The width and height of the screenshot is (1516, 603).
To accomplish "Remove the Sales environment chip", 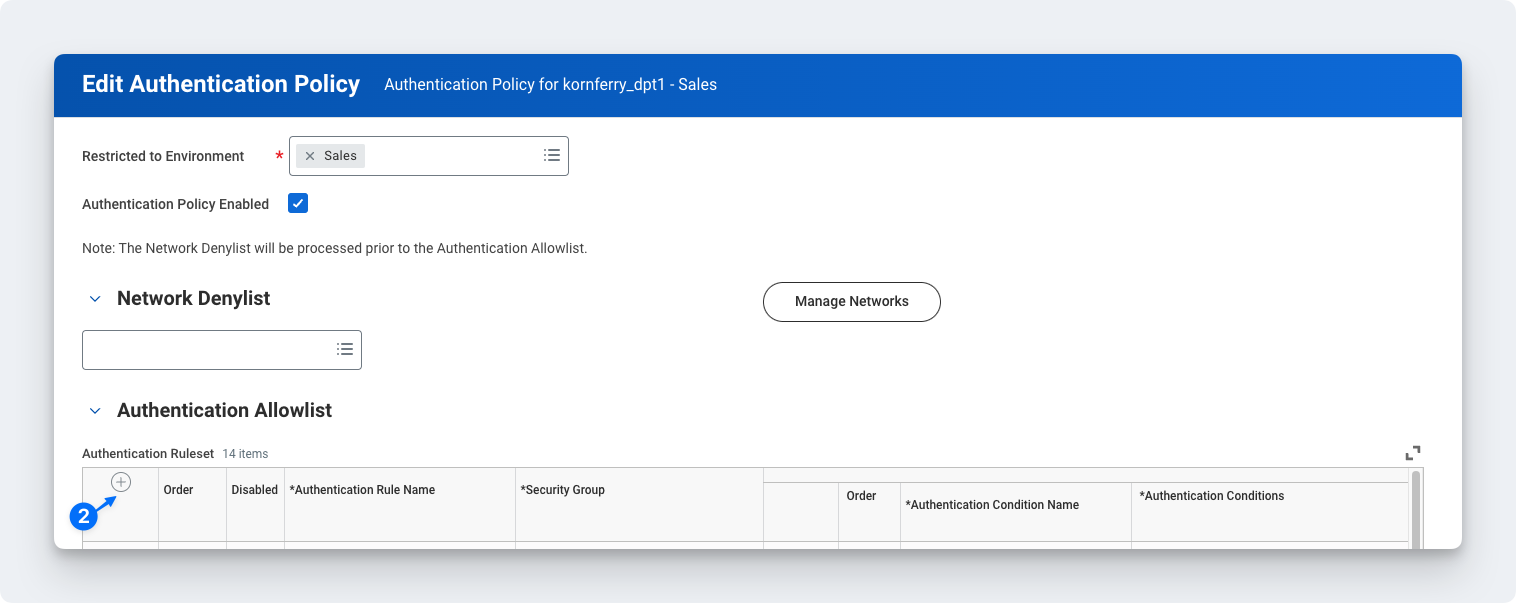I will tap(310, 156).
